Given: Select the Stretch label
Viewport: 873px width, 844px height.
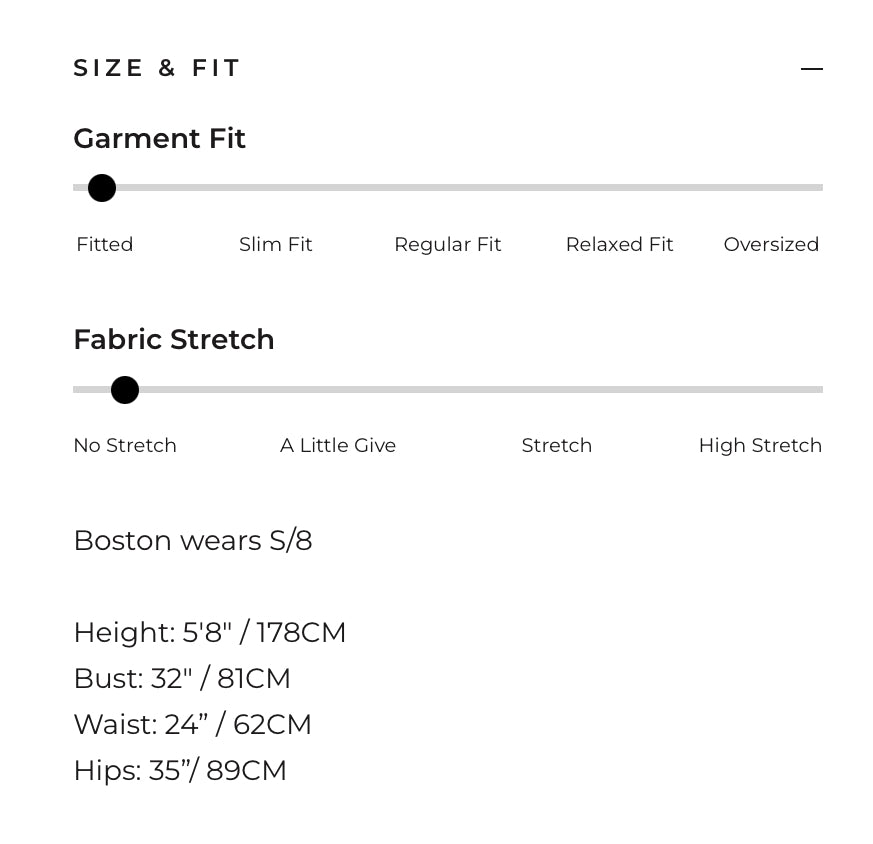Looking at the screenshot, I should click(x=557, y=445).
